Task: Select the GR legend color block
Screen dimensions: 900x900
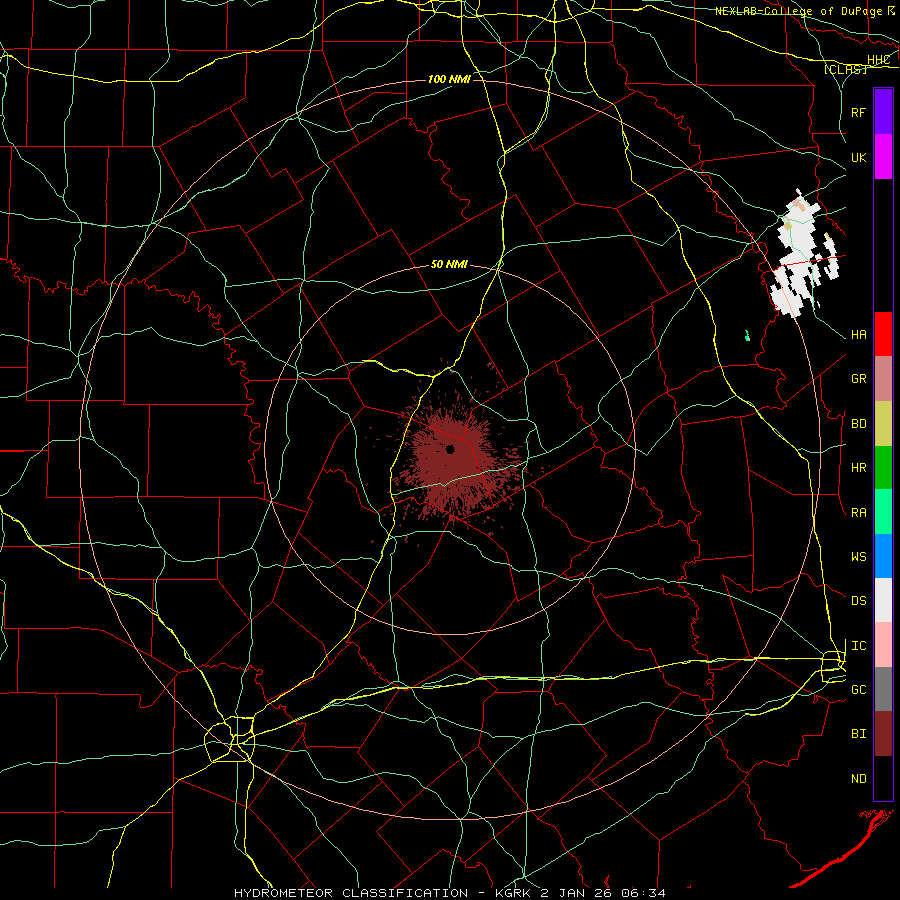Action: click(x=883, y=379)
